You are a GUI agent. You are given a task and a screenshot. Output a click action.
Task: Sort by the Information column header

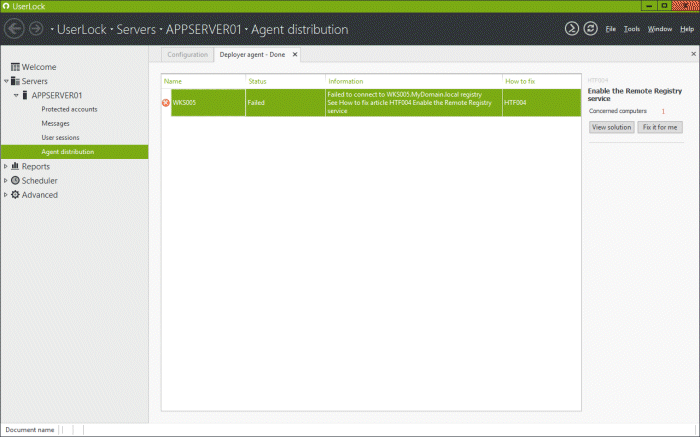coord(414,81)
